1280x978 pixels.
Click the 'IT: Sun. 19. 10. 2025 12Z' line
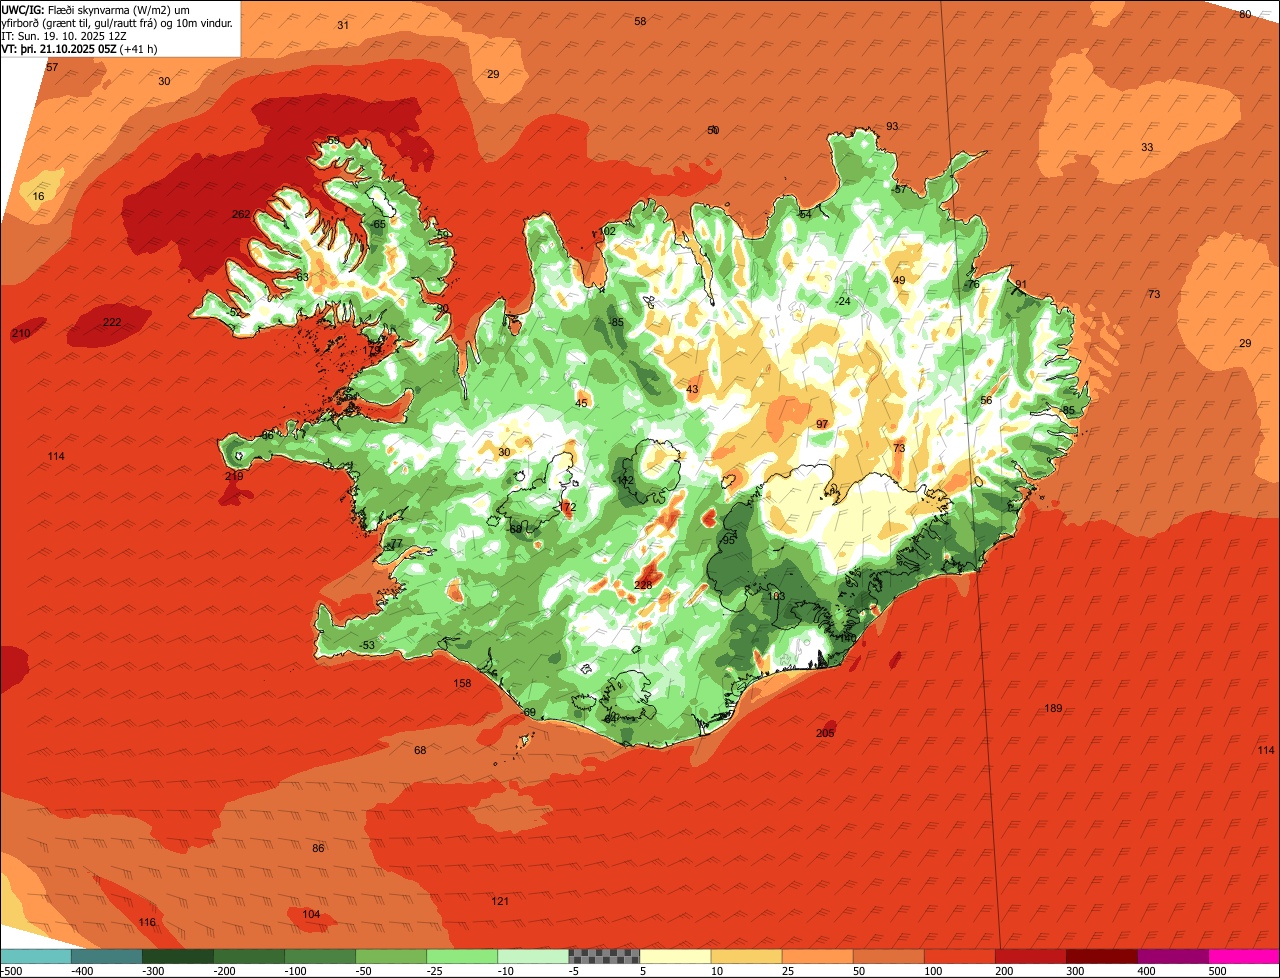coord(66,35)
